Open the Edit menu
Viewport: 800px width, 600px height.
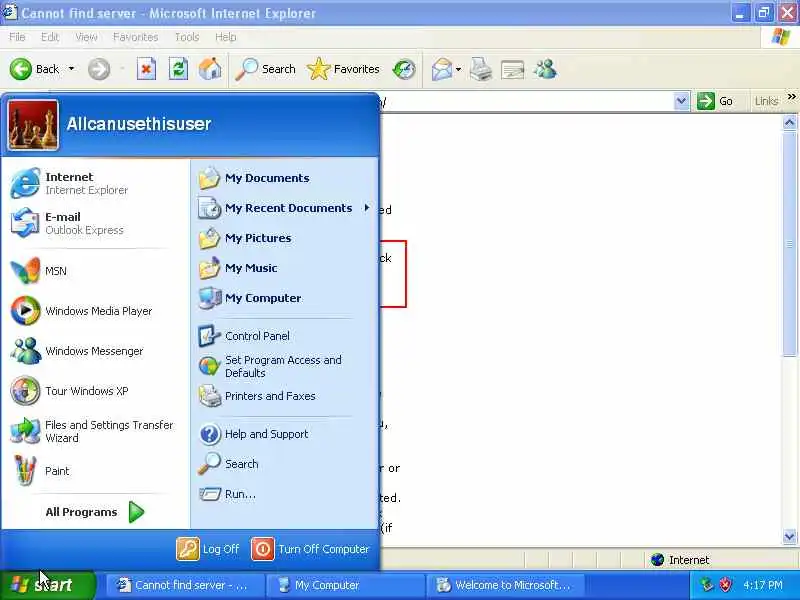pyautogui.click(x=50, y=37)
